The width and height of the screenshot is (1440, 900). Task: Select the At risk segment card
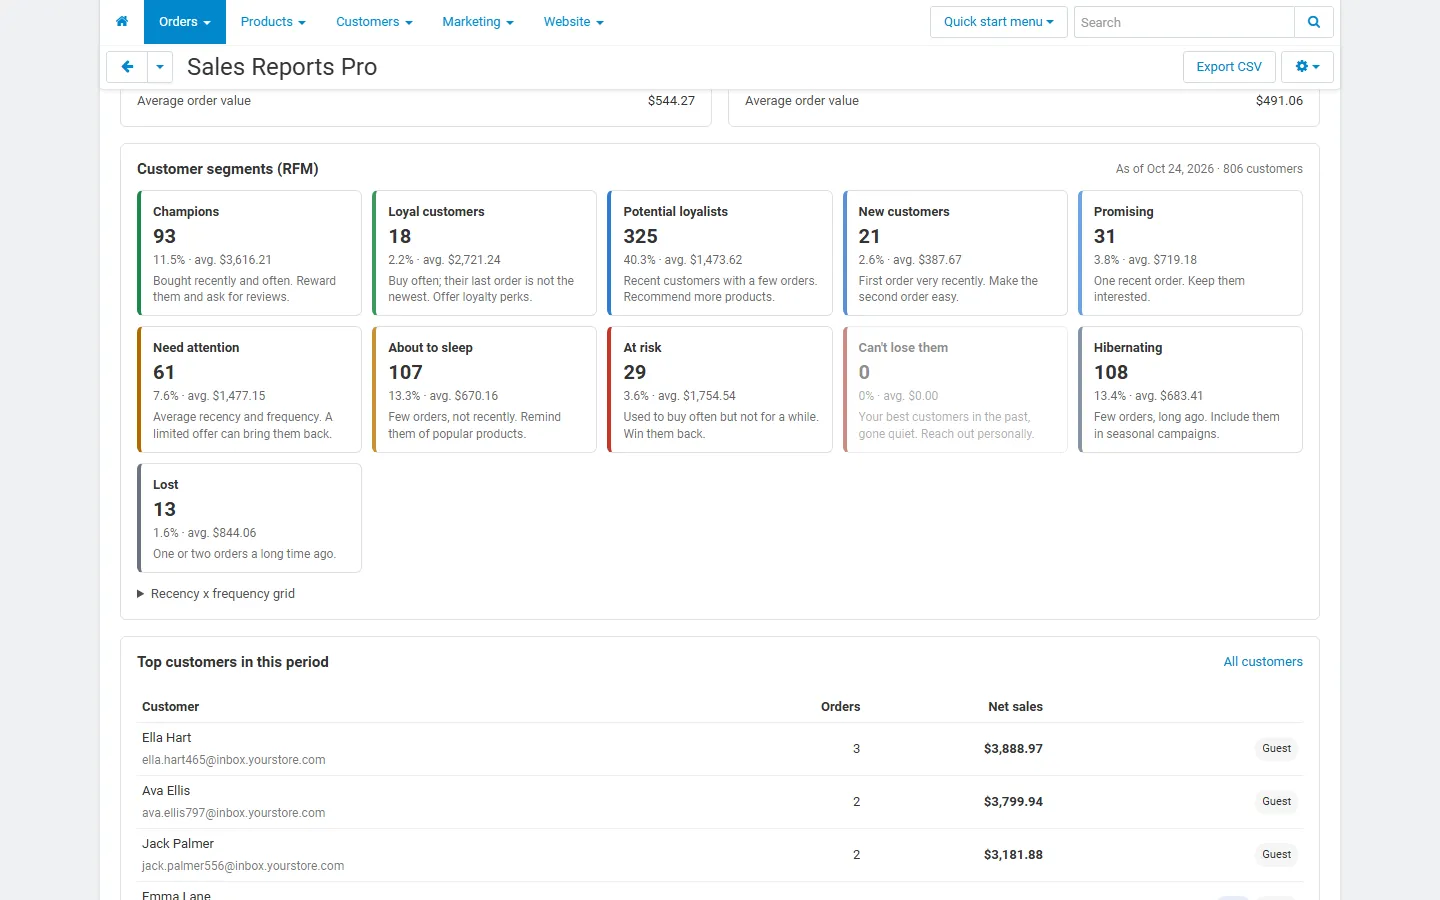coord(720,390)
